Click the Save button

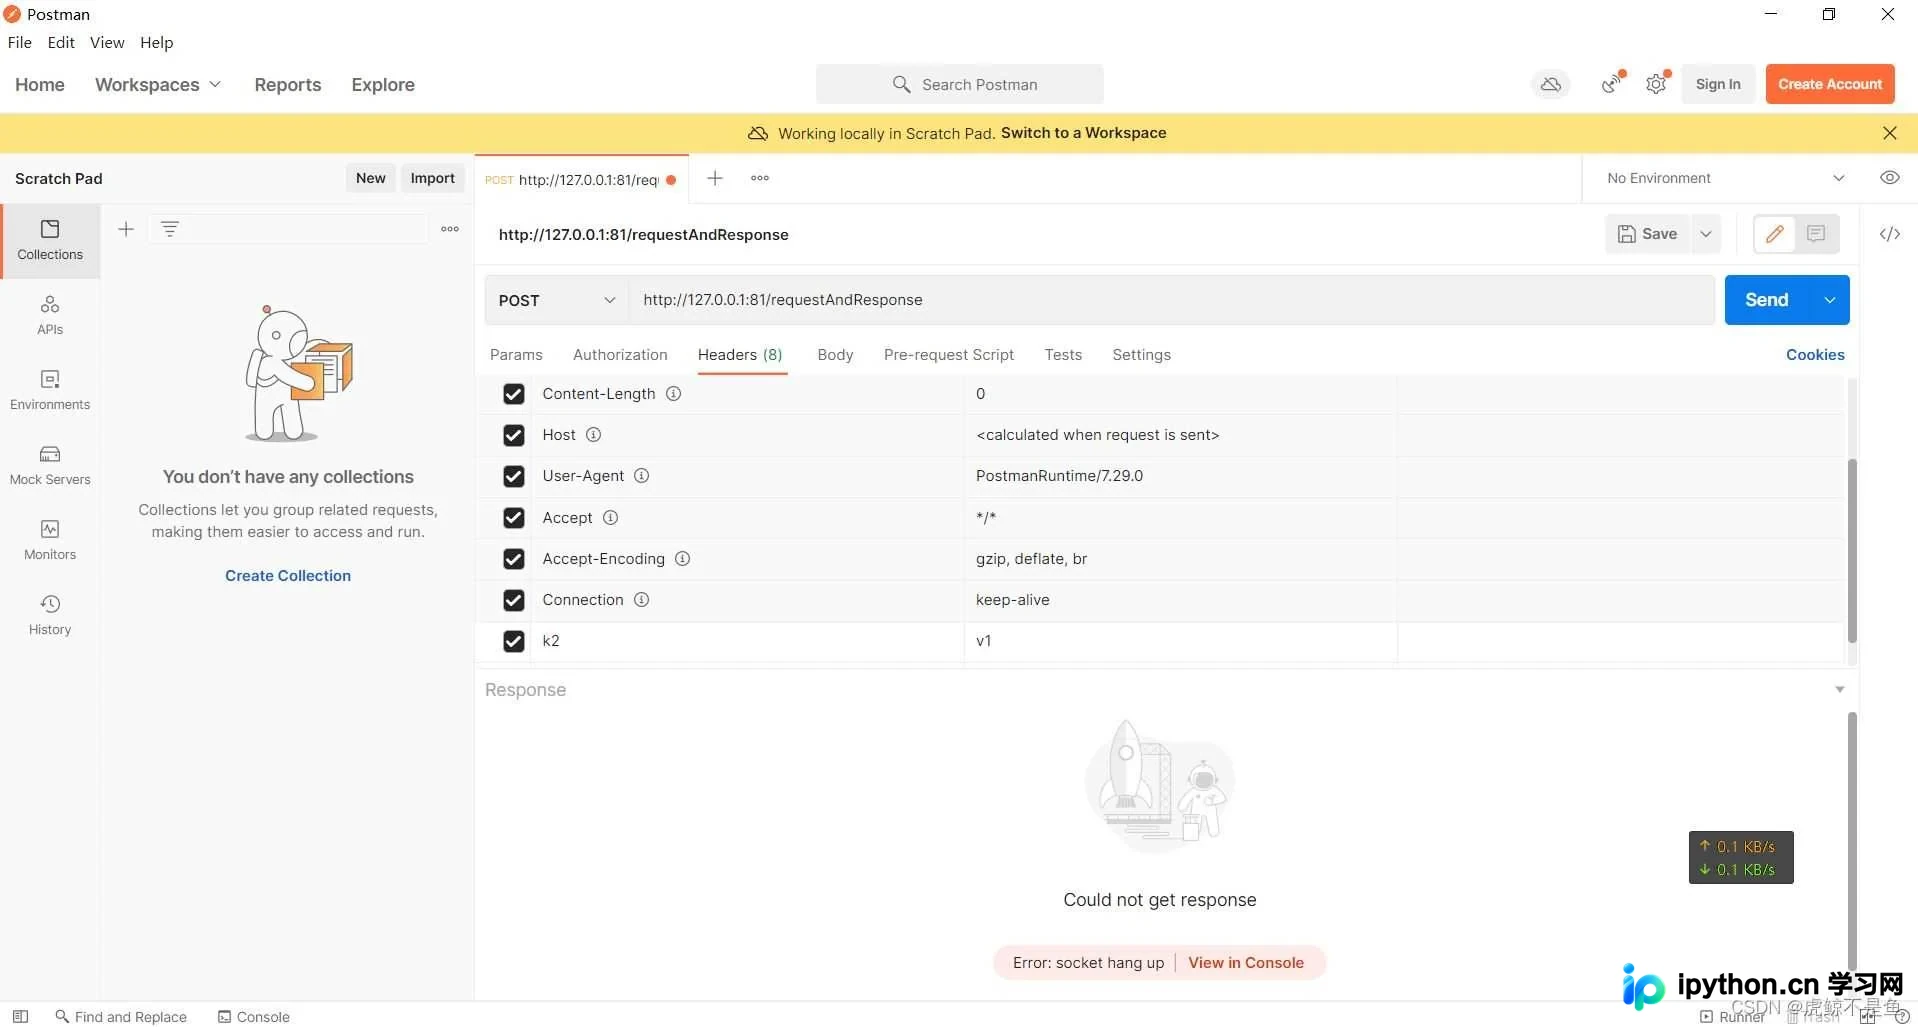[1648, 234]
